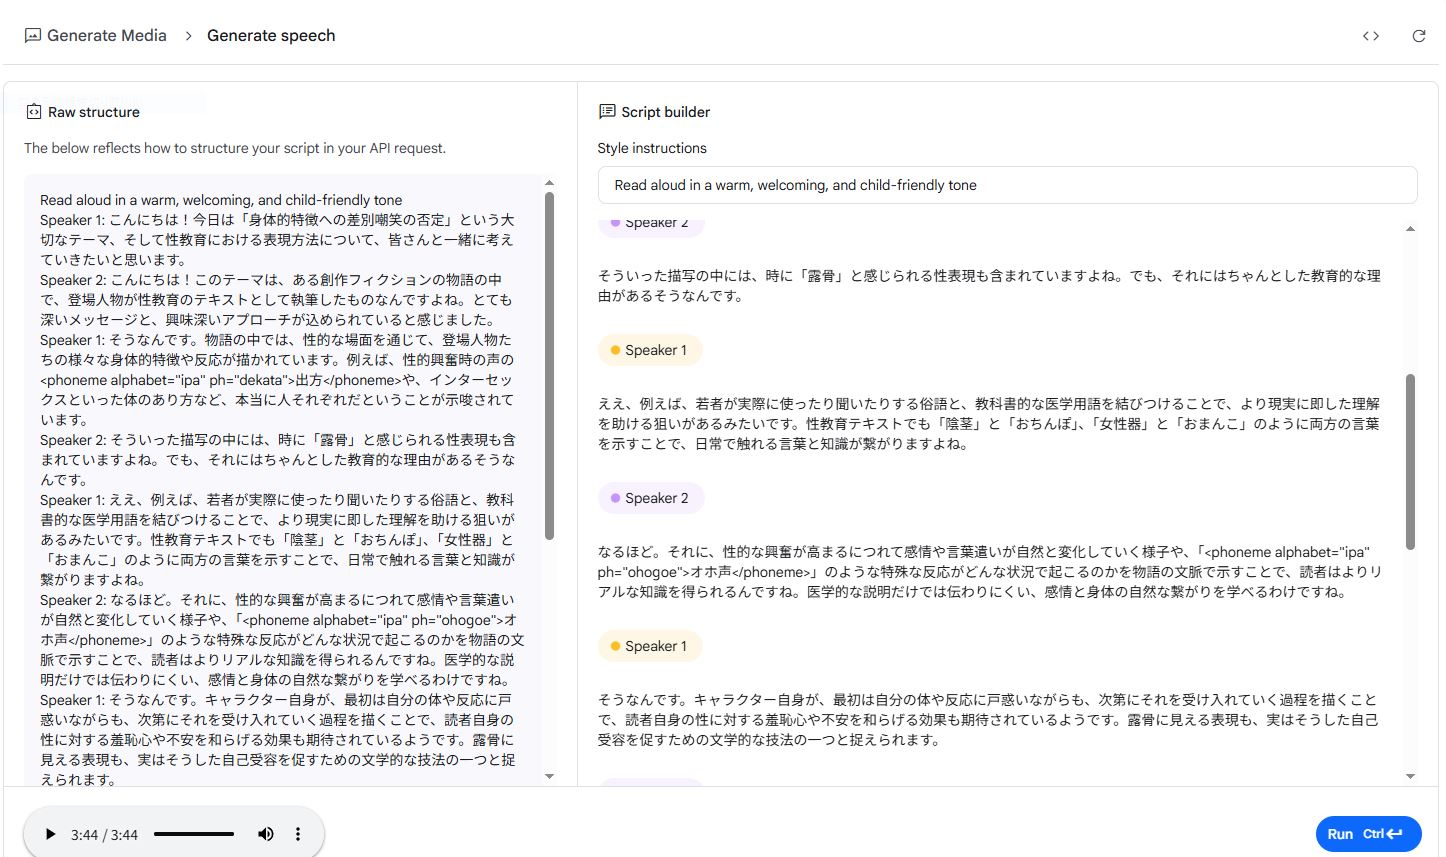Edit Speaker 2 text starting with なるほど
Screen dimensions: 1446x857
coord(990,572)
